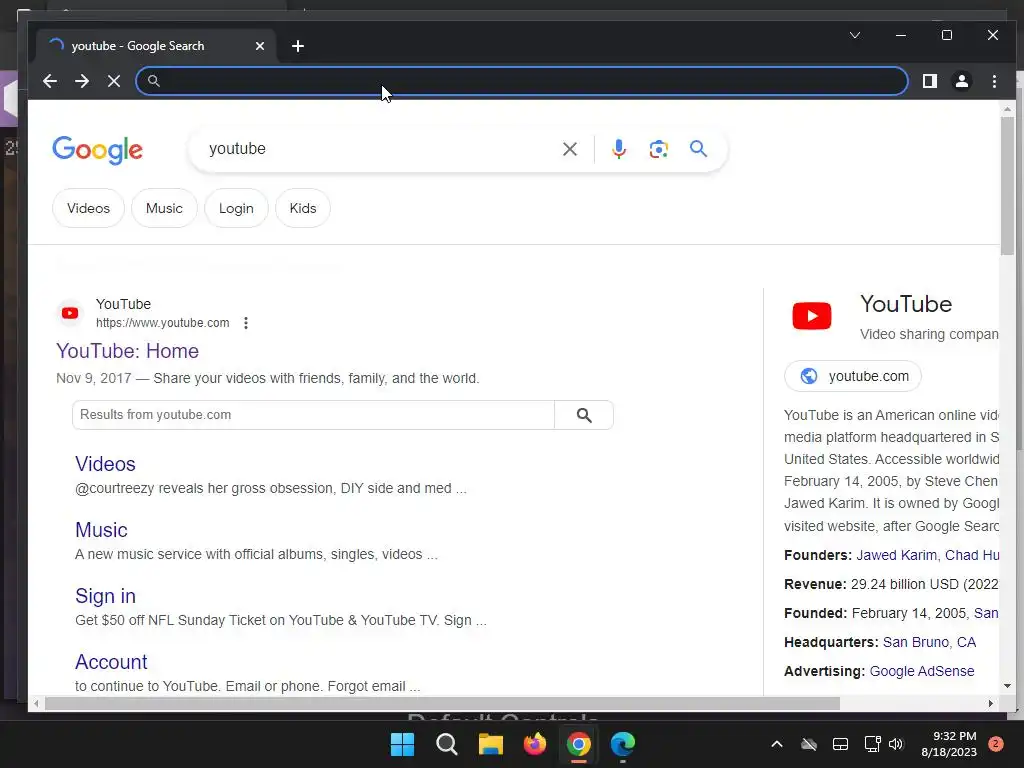Open the Chrome profile menu
The width and height of the screenshot is (1024, 768).
click(962, 81)
